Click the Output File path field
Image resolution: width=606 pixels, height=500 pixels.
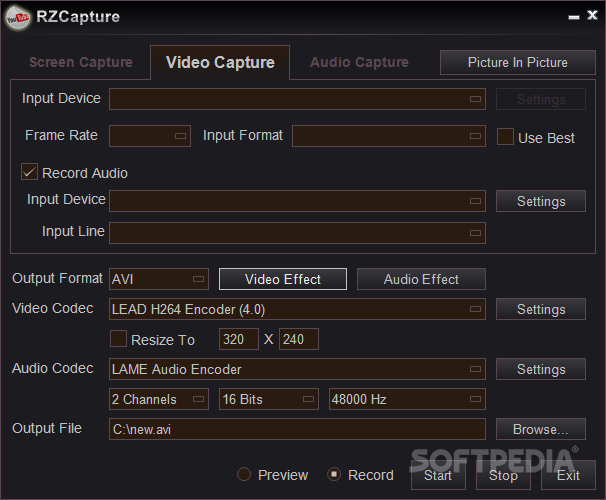297,429
